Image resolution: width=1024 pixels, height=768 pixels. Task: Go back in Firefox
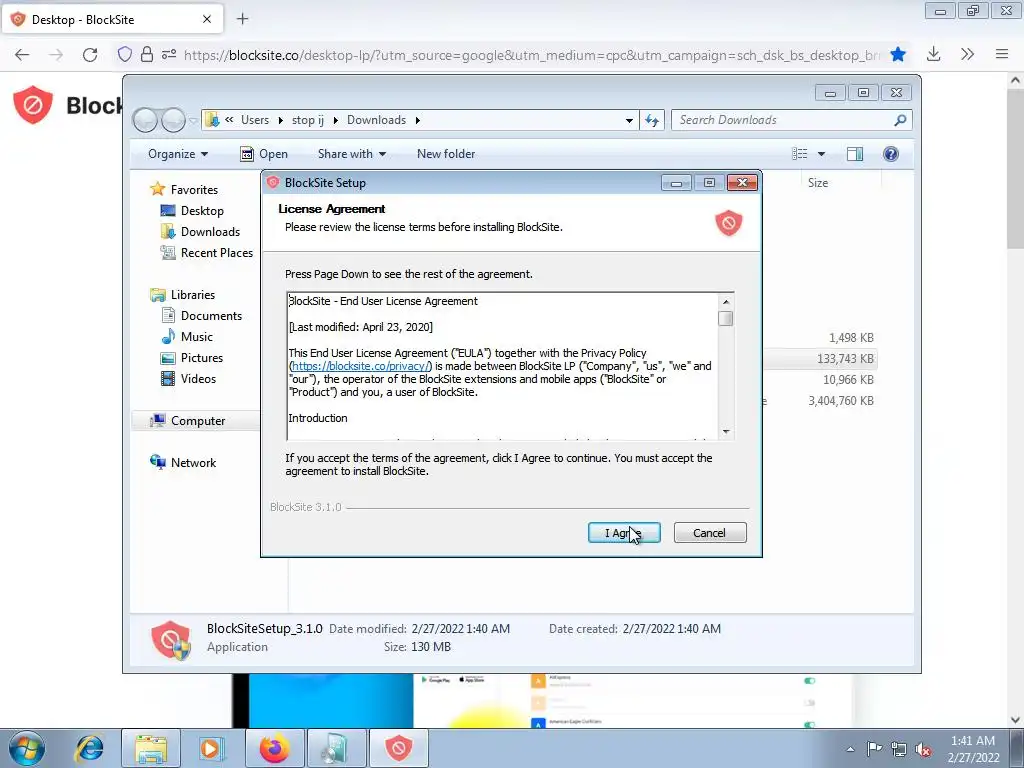(22, 55)
